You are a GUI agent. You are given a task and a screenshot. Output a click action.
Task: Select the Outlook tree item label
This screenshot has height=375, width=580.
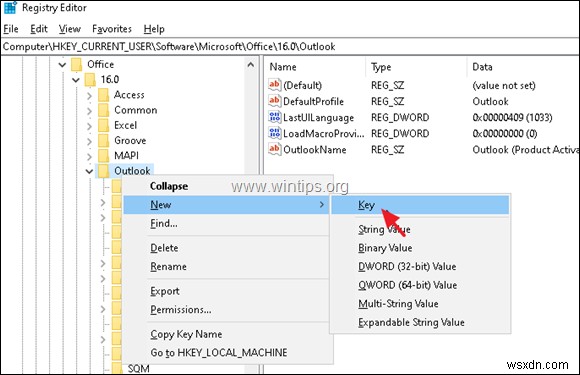132,171
